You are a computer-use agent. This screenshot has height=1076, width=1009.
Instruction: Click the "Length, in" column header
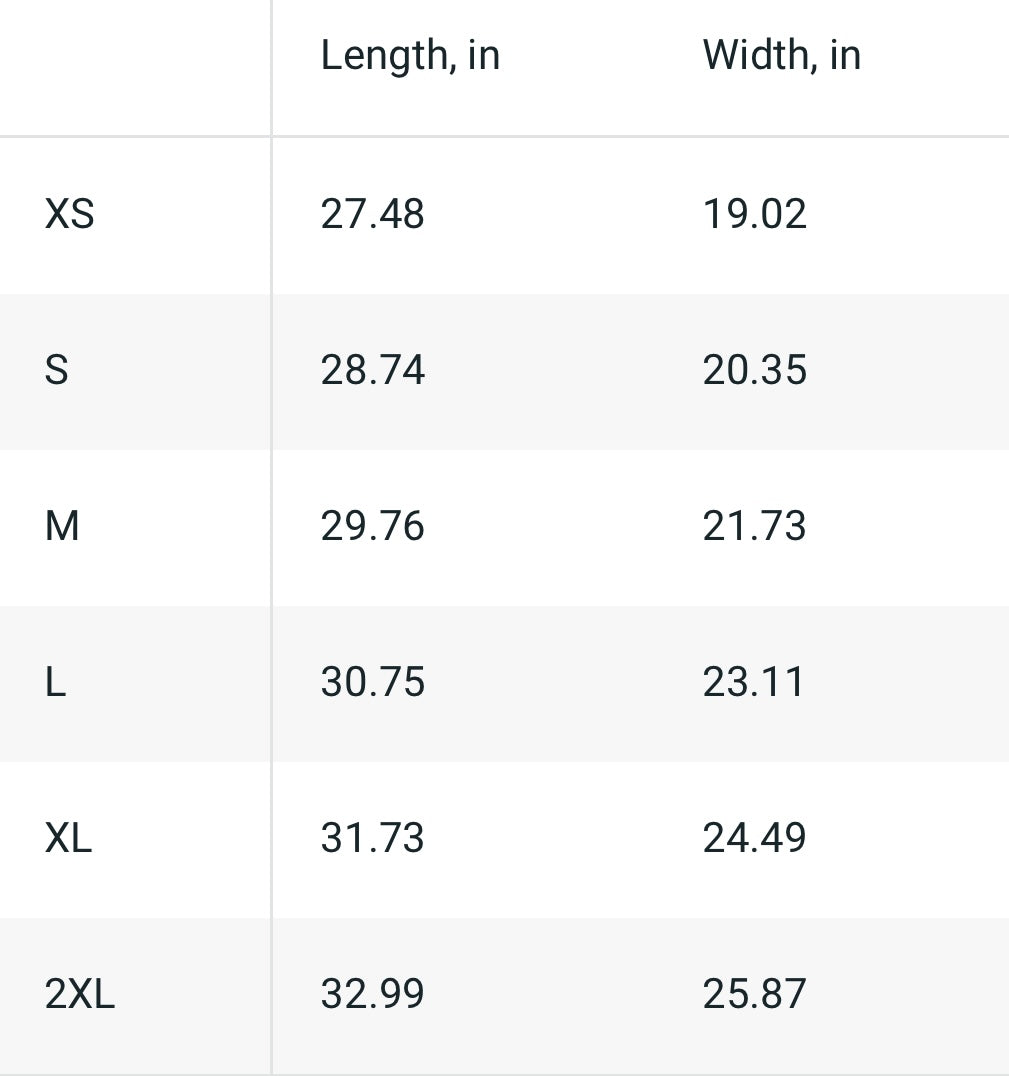pos(410,56)
